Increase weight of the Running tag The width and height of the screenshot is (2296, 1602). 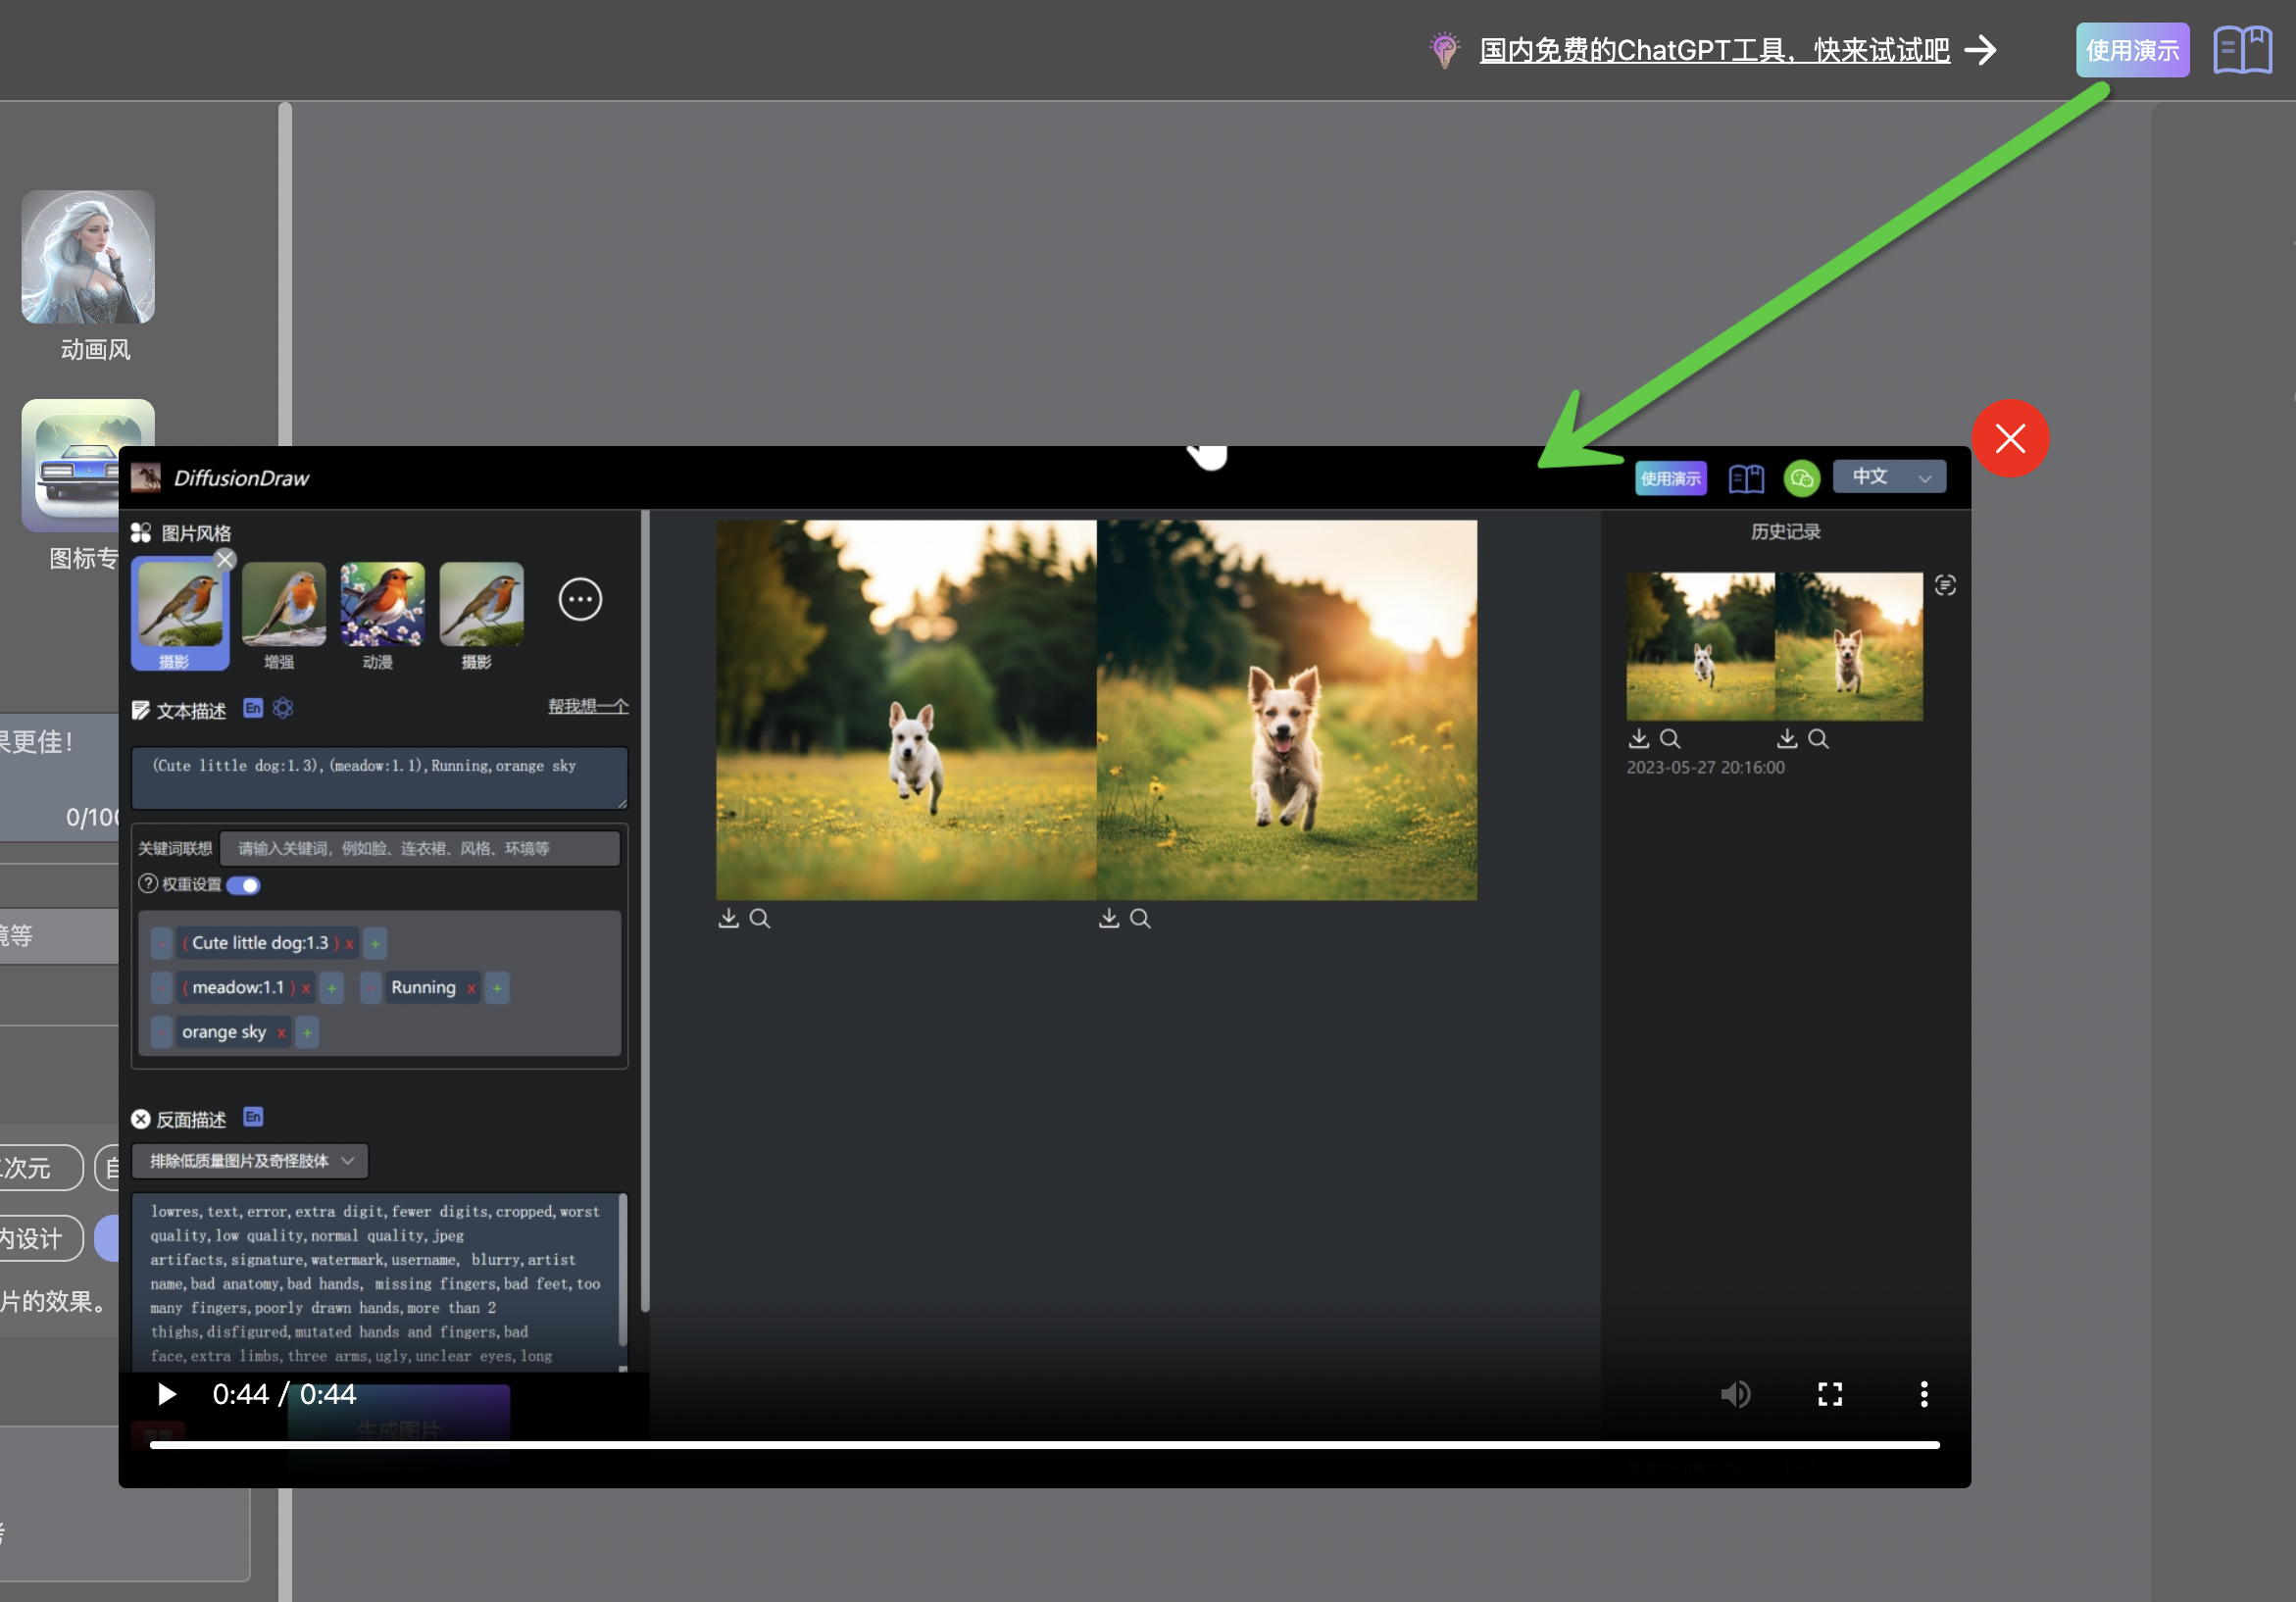tap(497, 988)
